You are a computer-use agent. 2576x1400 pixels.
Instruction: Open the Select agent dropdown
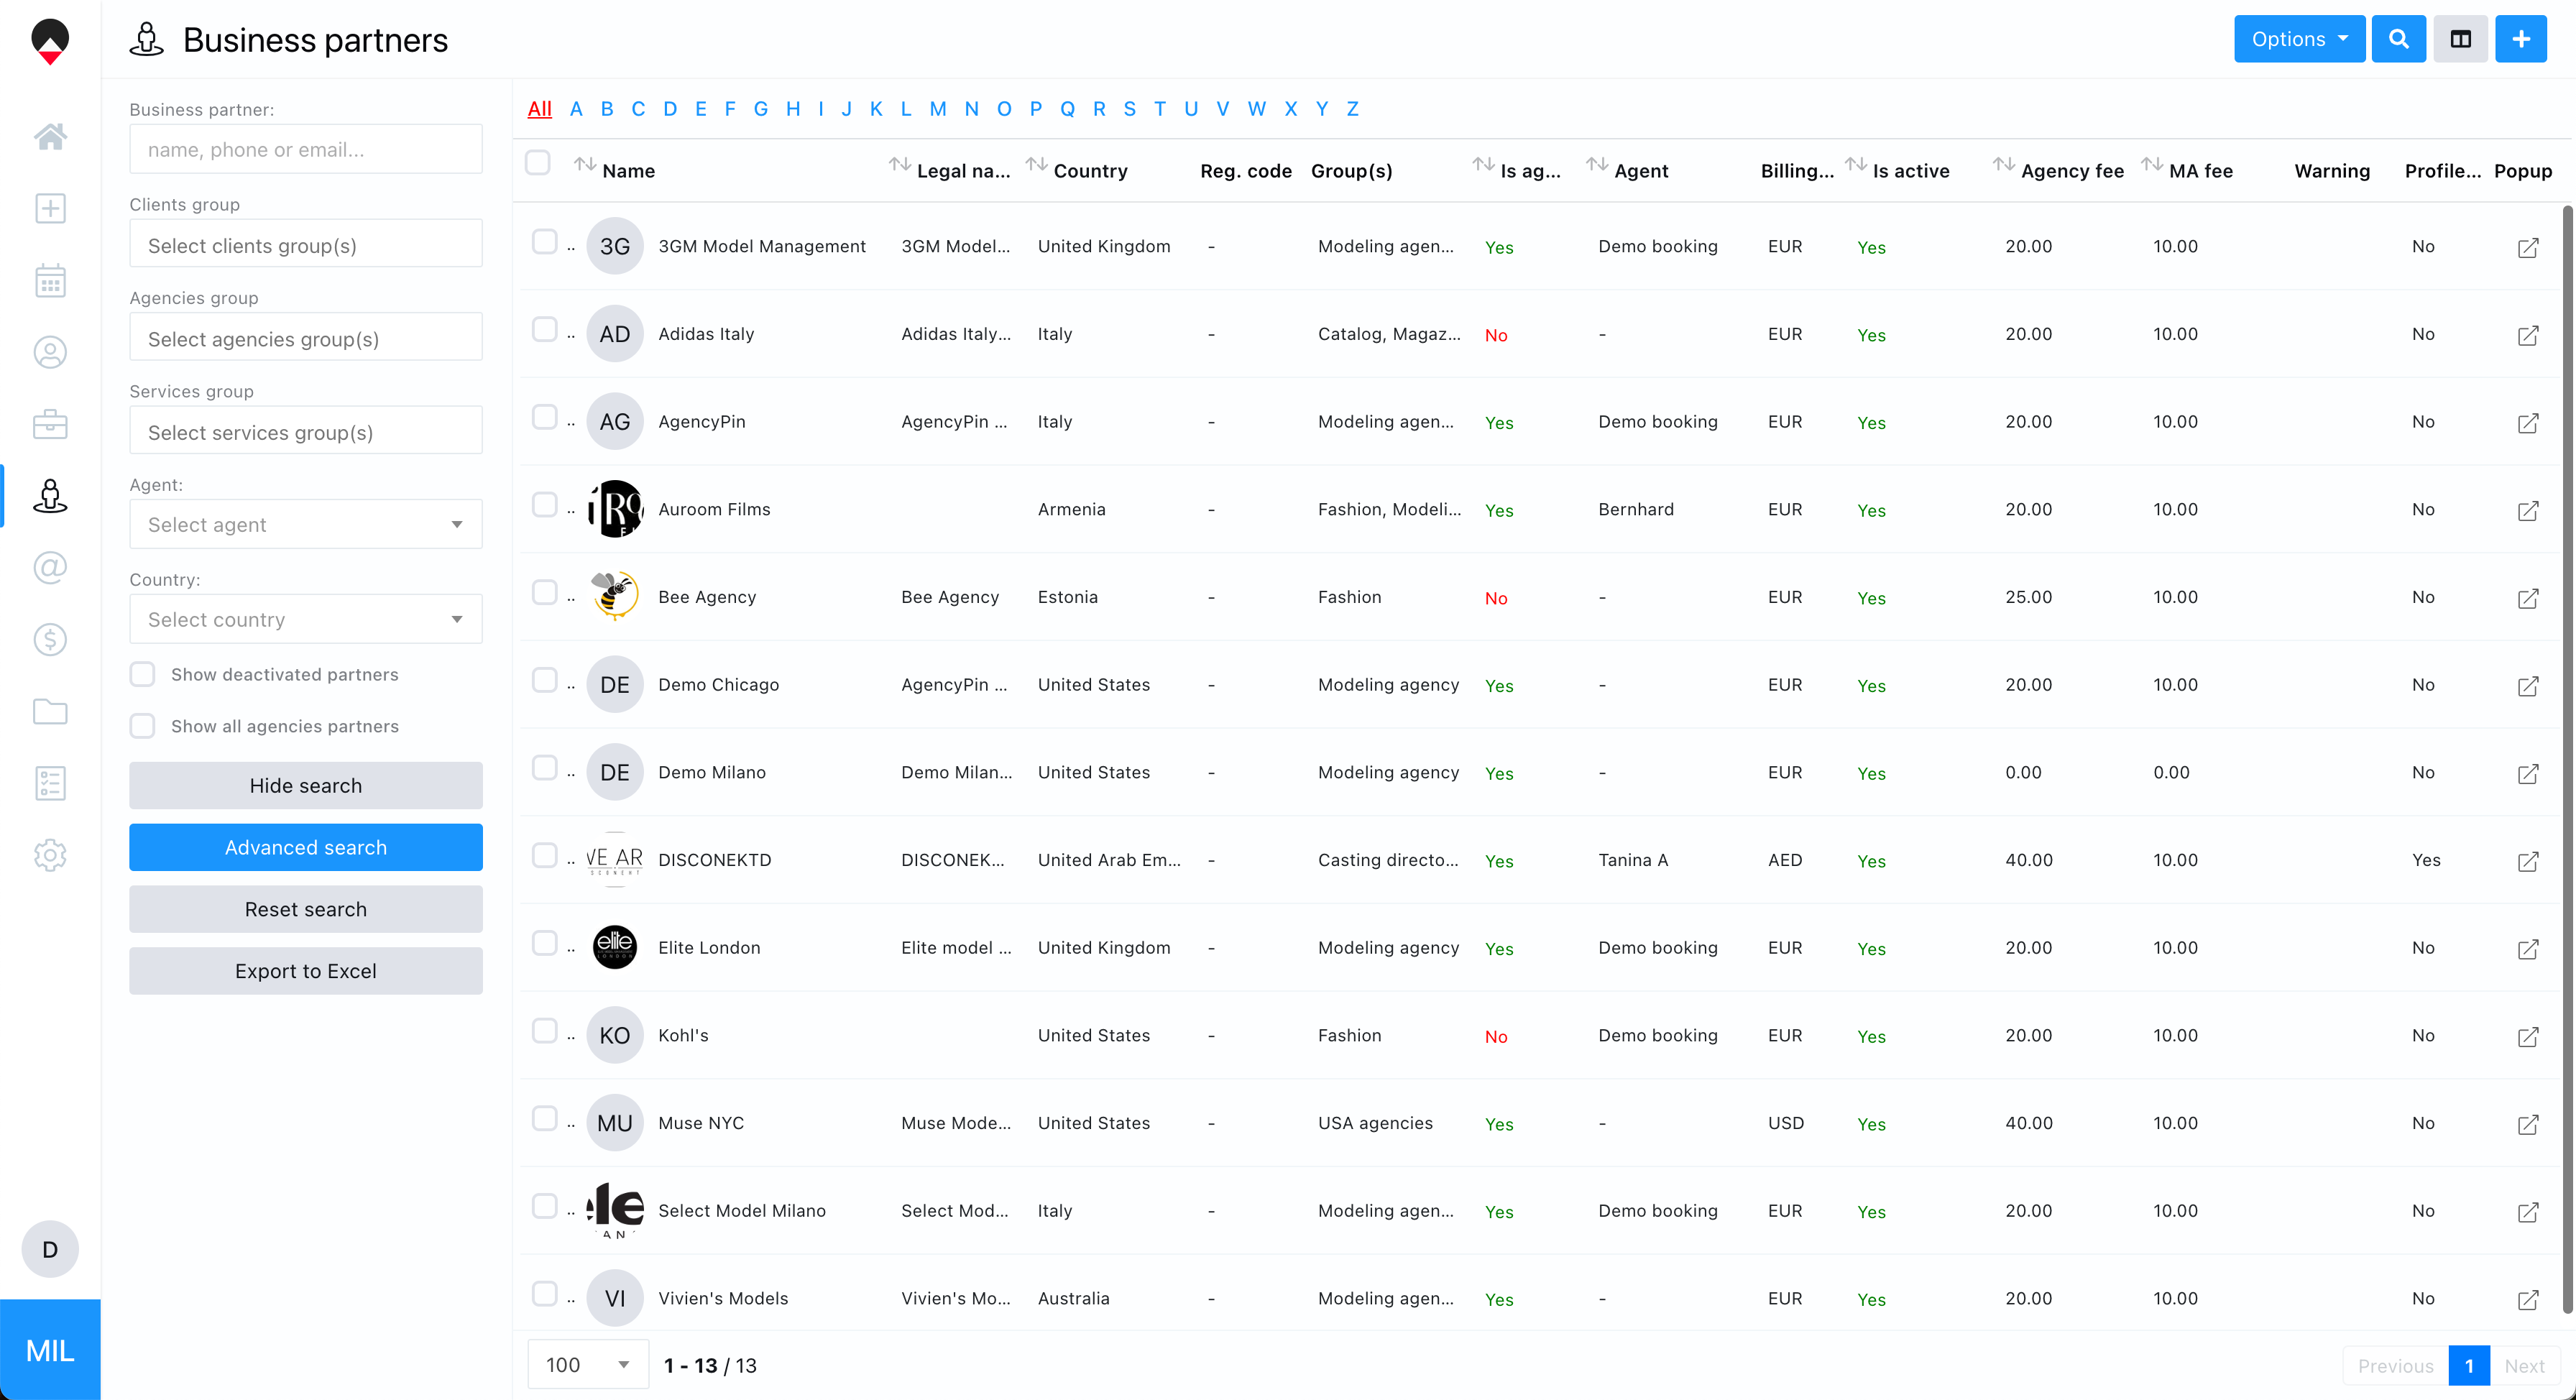(x=306, y=524)
